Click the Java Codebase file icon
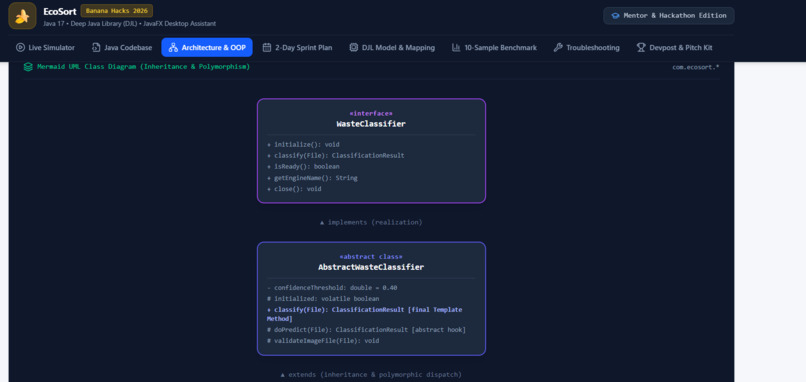Viewport: 806px width, 382px height. [96, 47]
